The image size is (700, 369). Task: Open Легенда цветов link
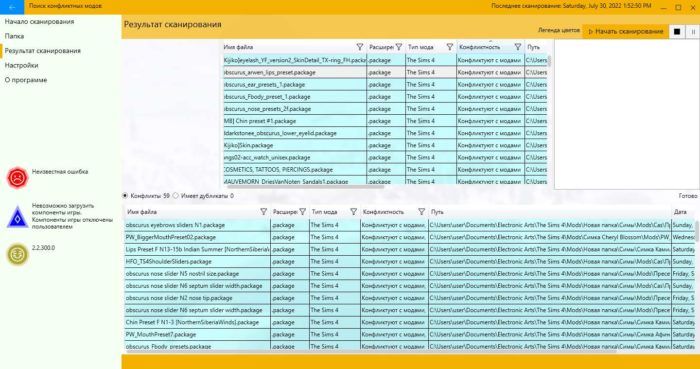[x=558, y=30]
